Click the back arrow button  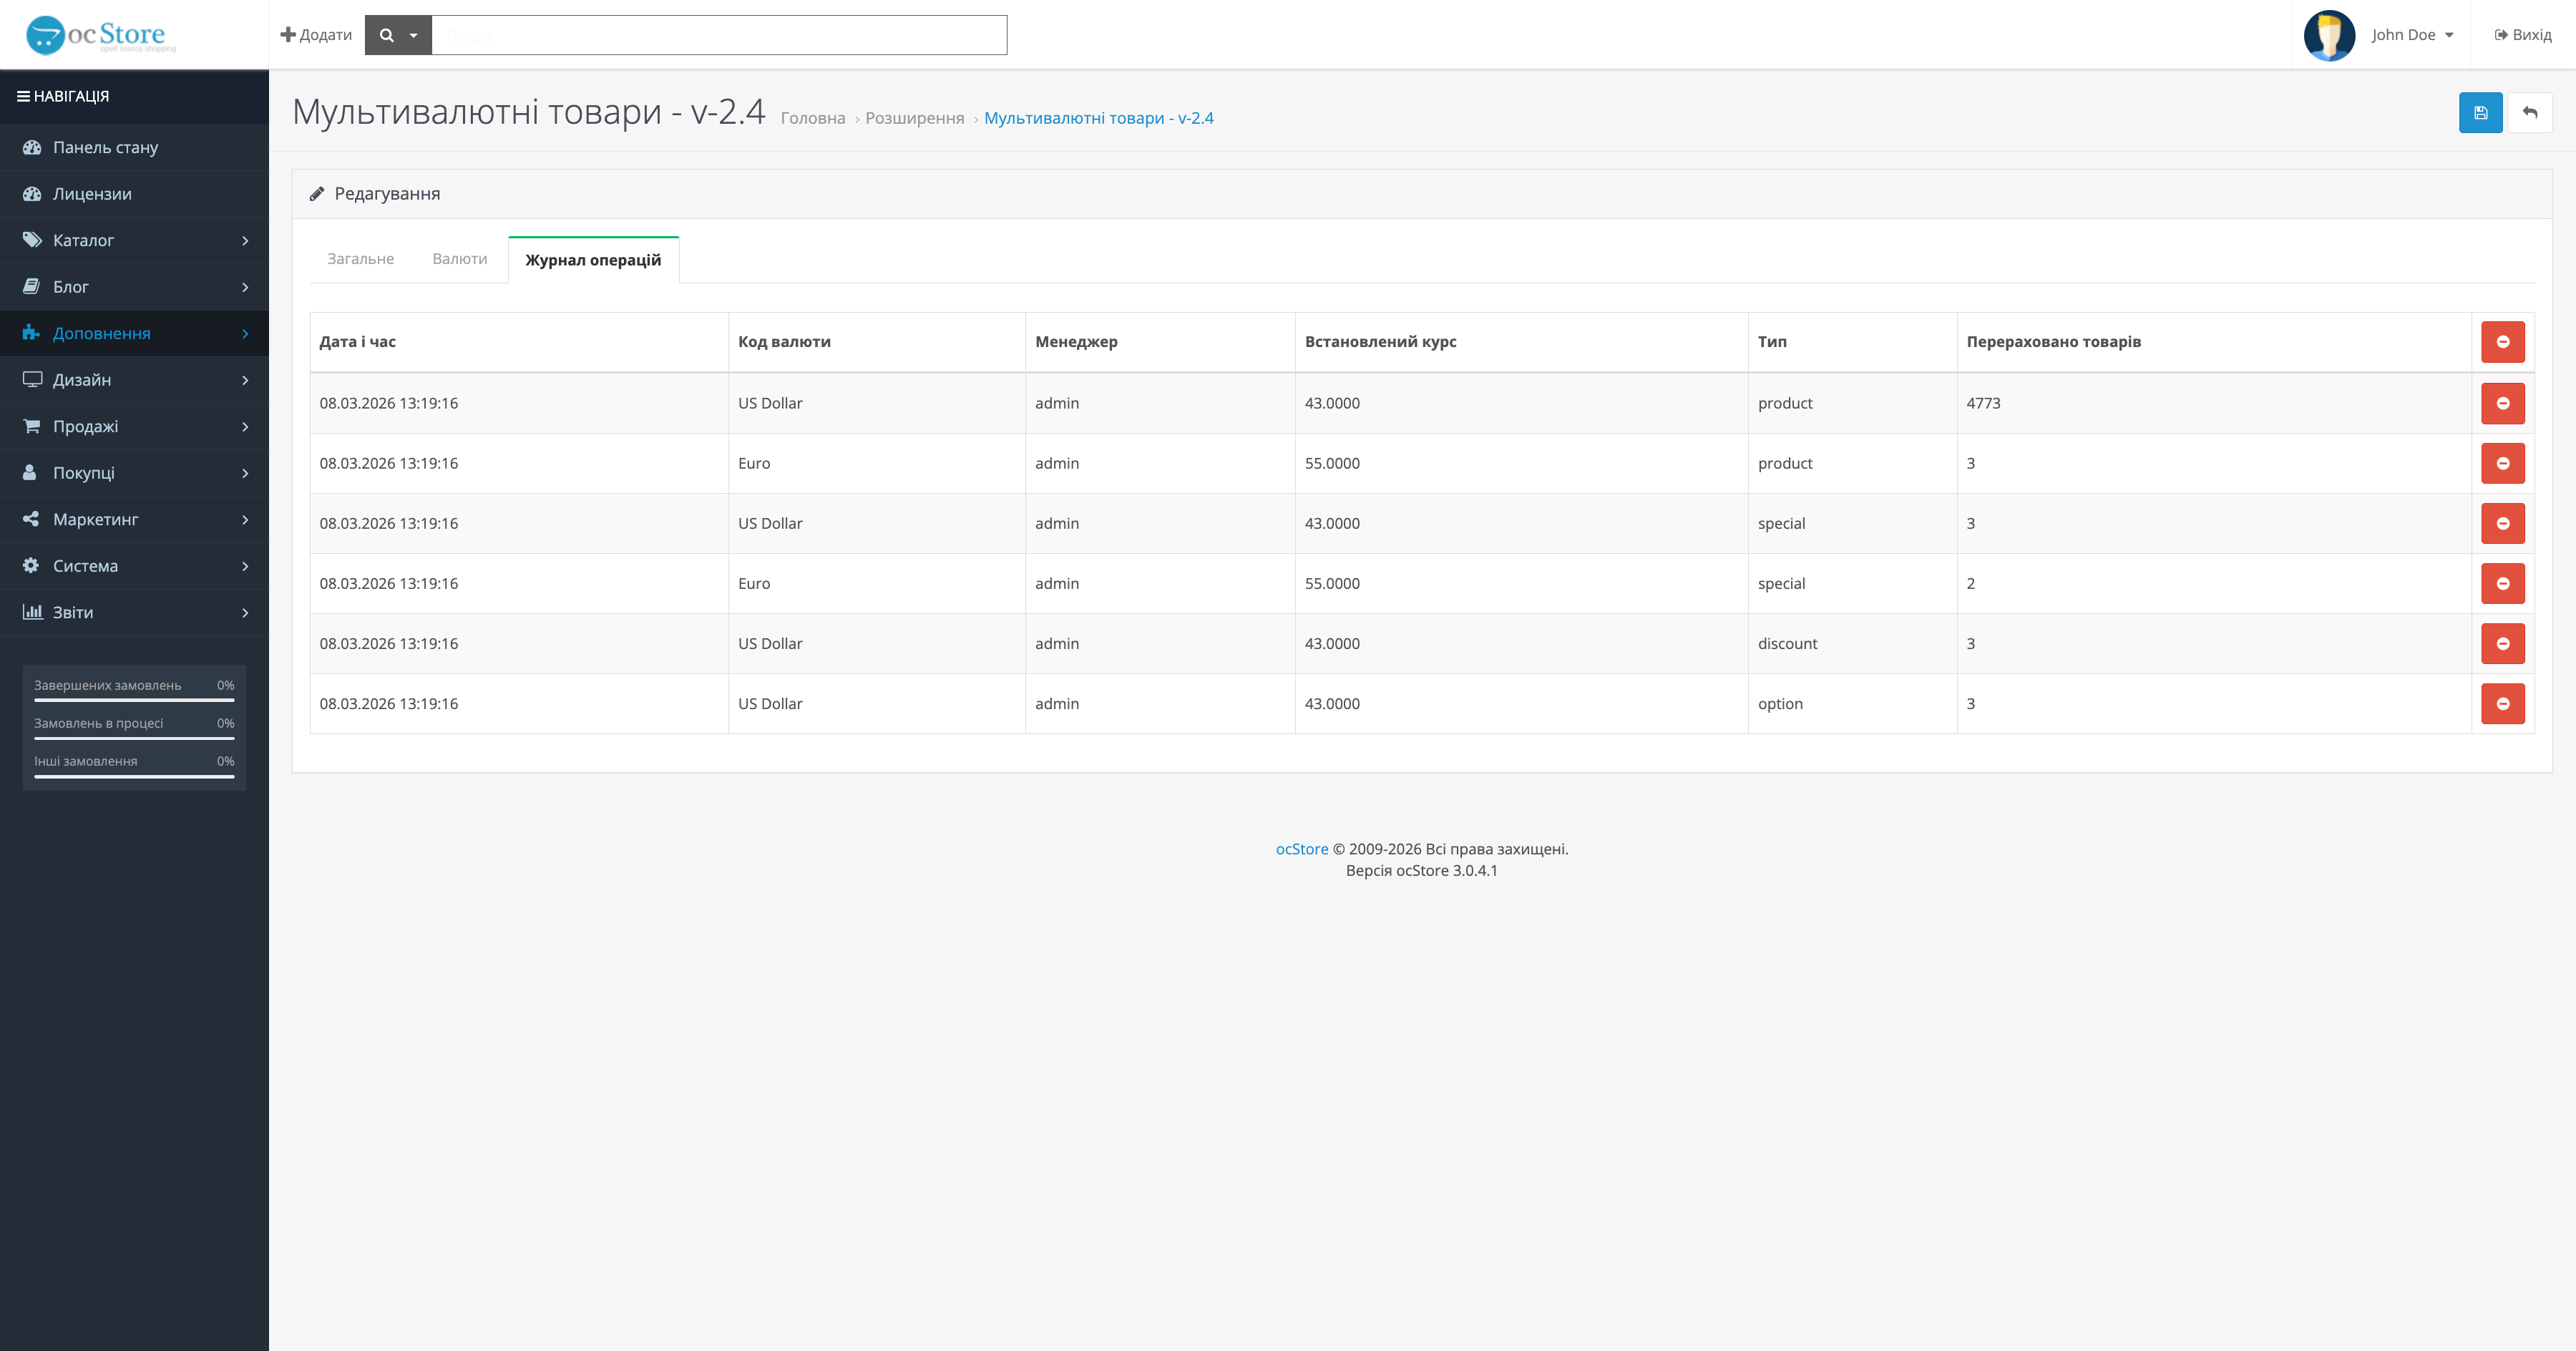2529,113
